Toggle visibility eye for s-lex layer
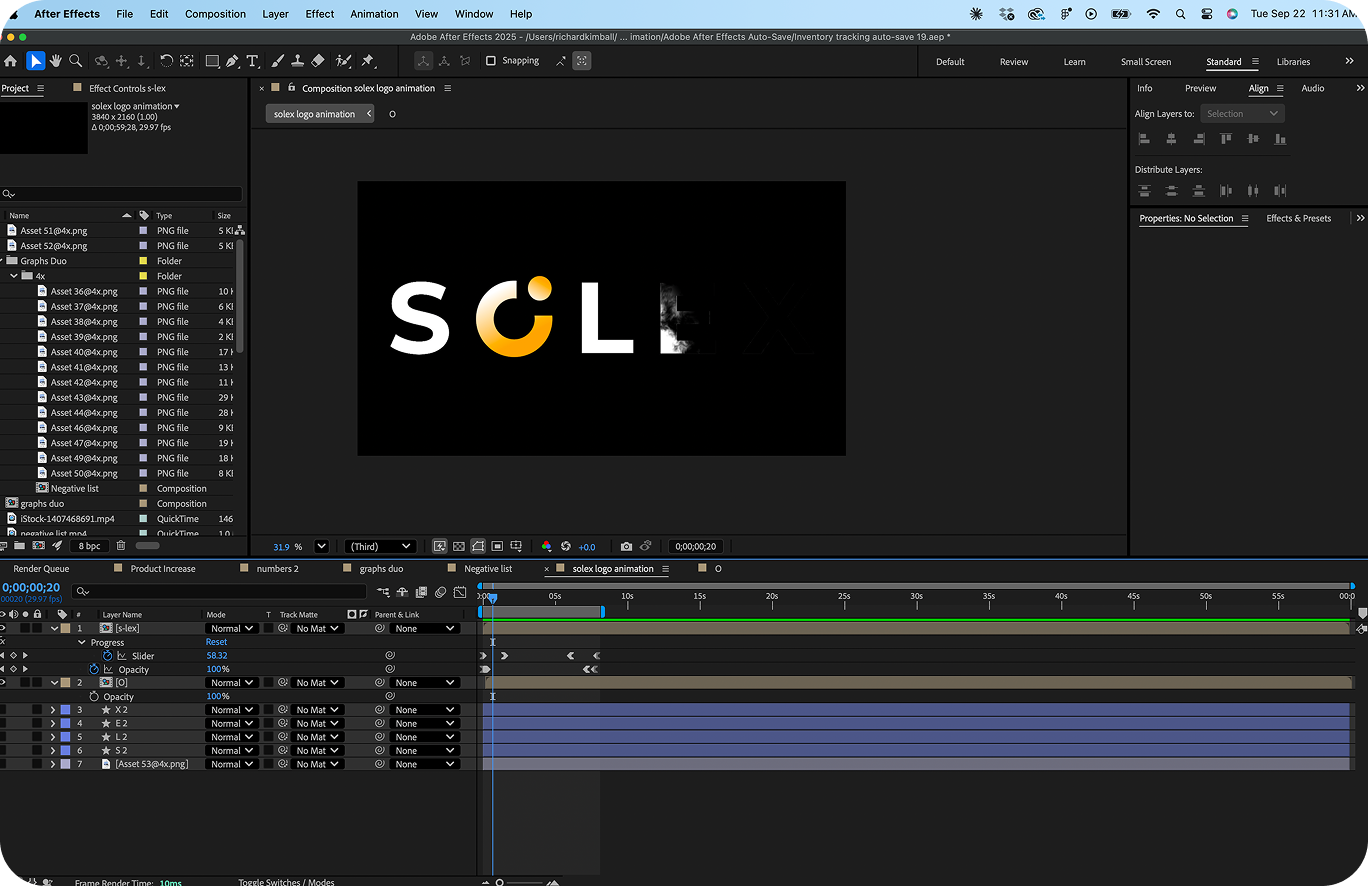 tap(3, 629)
